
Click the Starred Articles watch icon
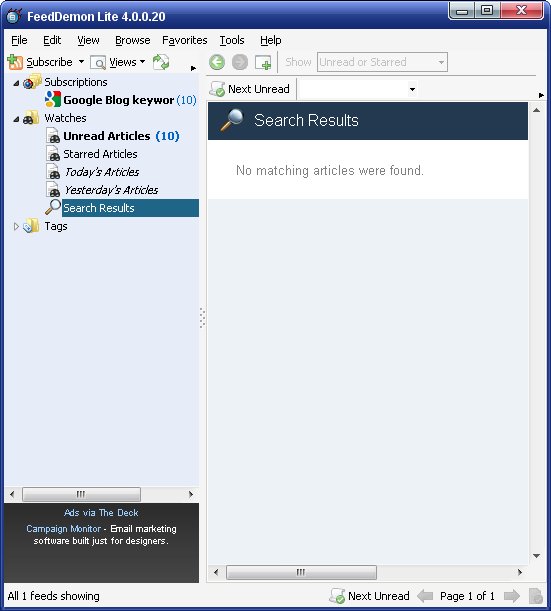pos(53,154)
